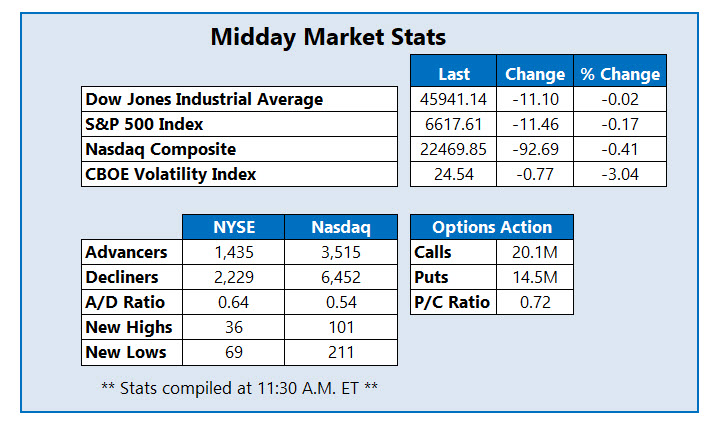Image resolution: width=713 pixels, height=425 pixels.
Task: Select the Nasdaq column header in breadth table
Action: click(x=341, y=227)
